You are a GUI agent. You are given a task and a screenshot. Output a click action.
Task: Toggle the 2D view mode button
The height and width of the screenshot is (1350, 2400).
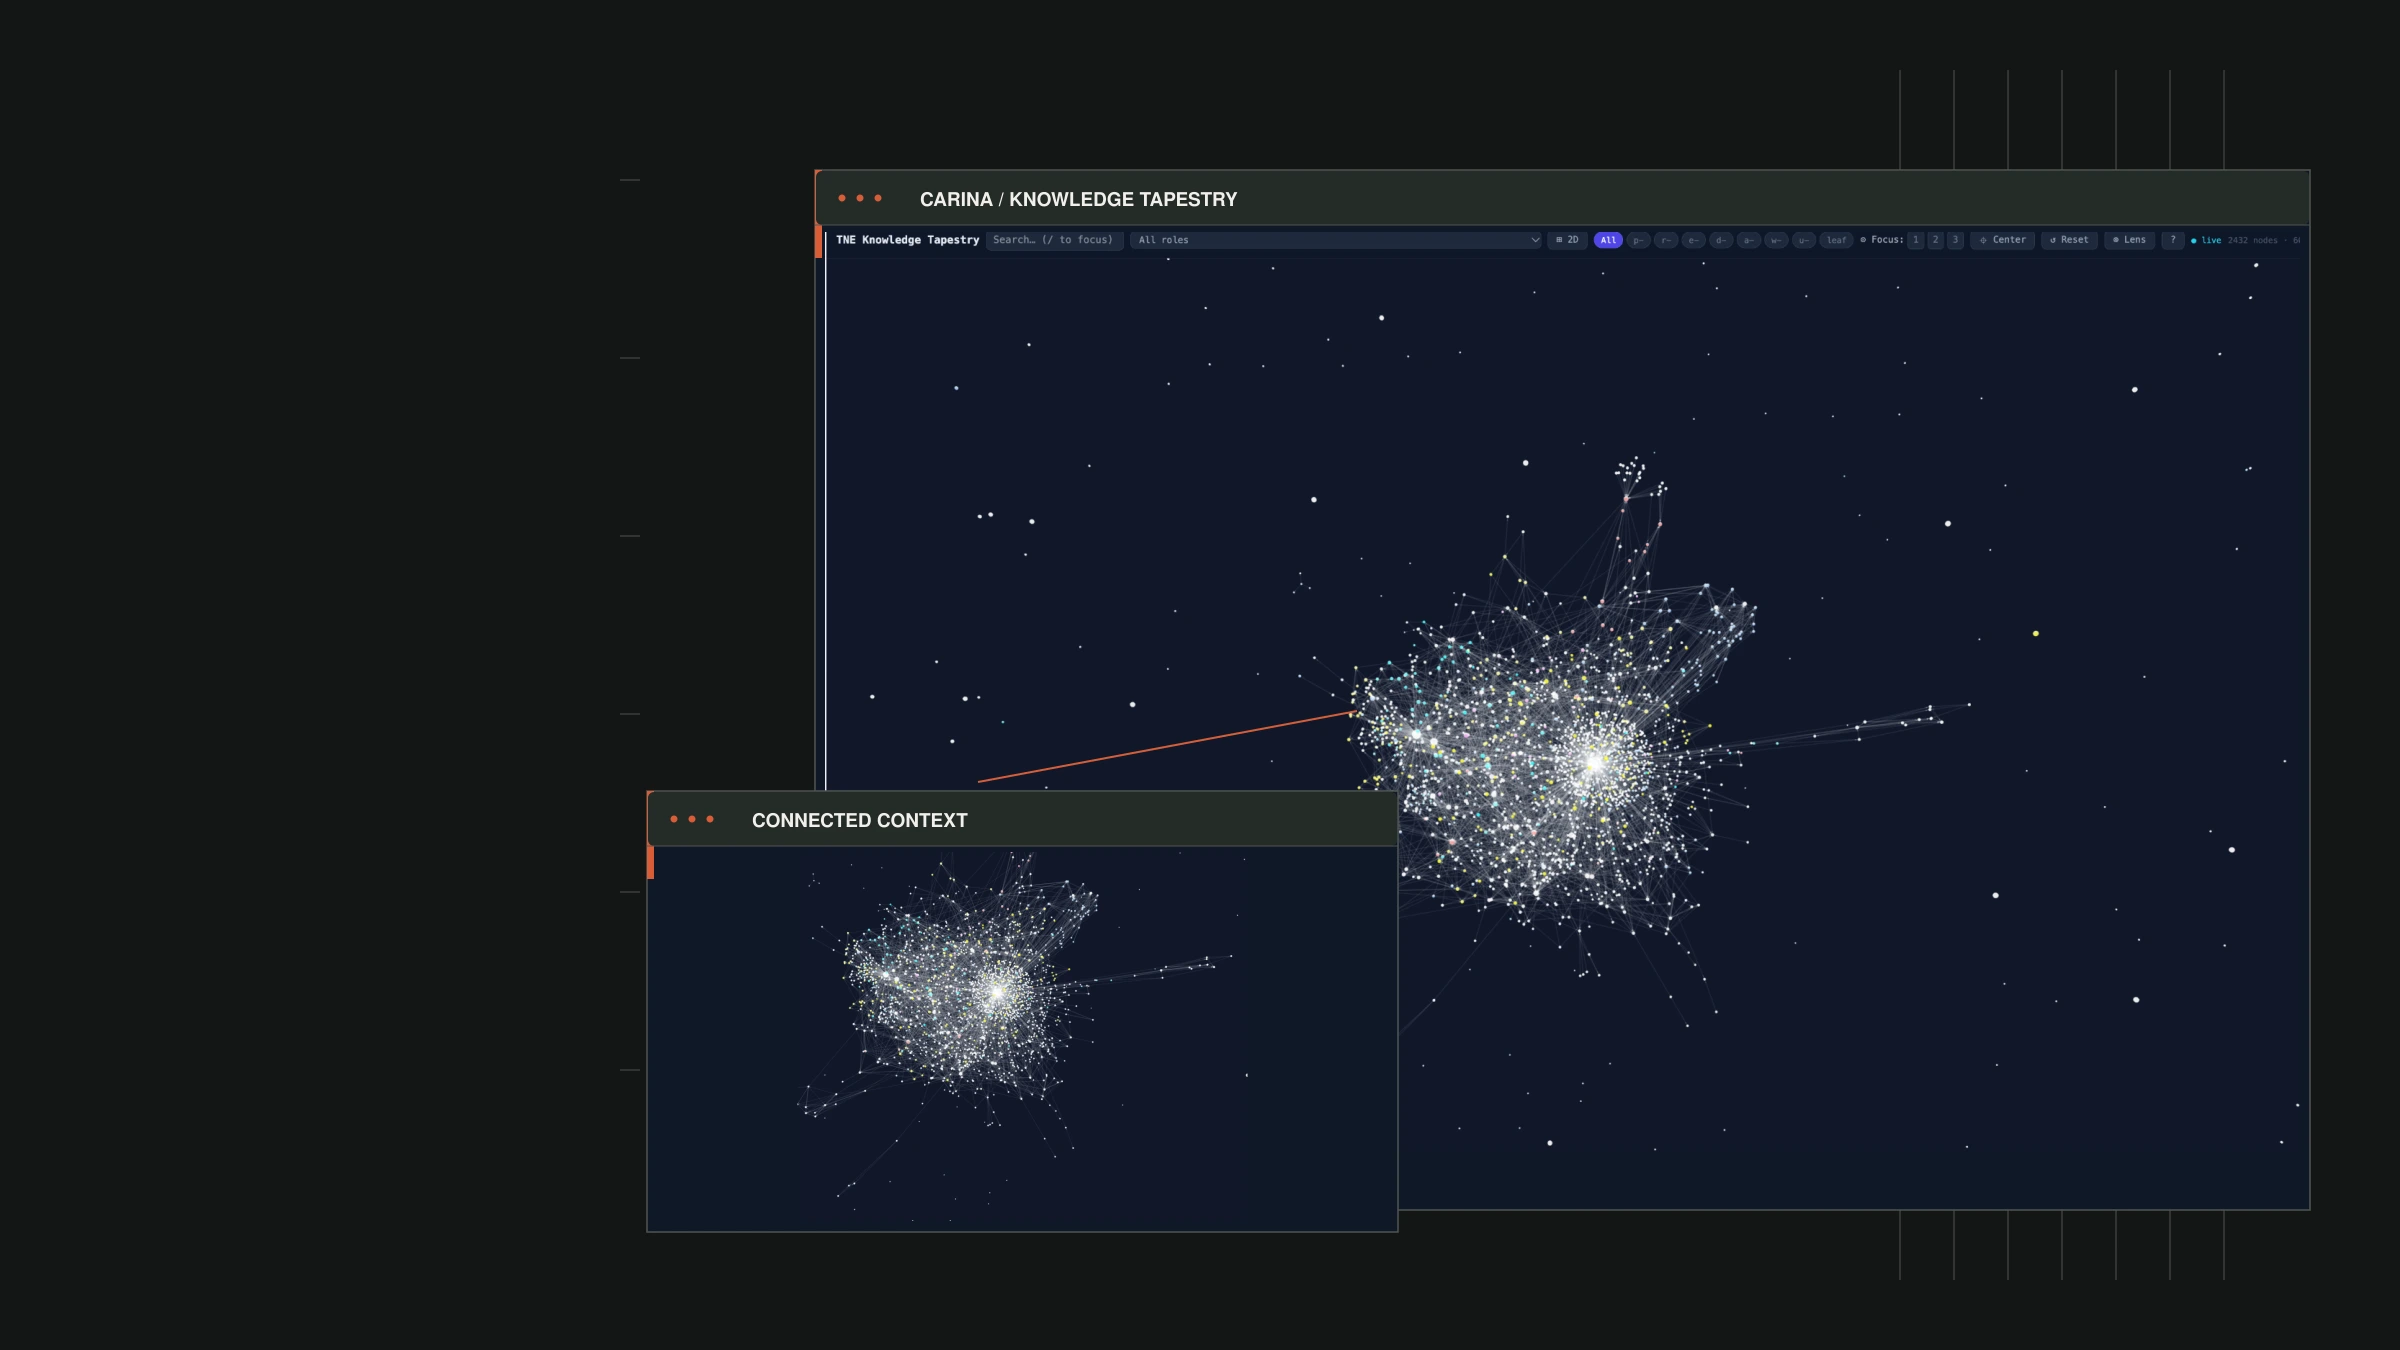pyautogui.click(x=1567, y=240)
